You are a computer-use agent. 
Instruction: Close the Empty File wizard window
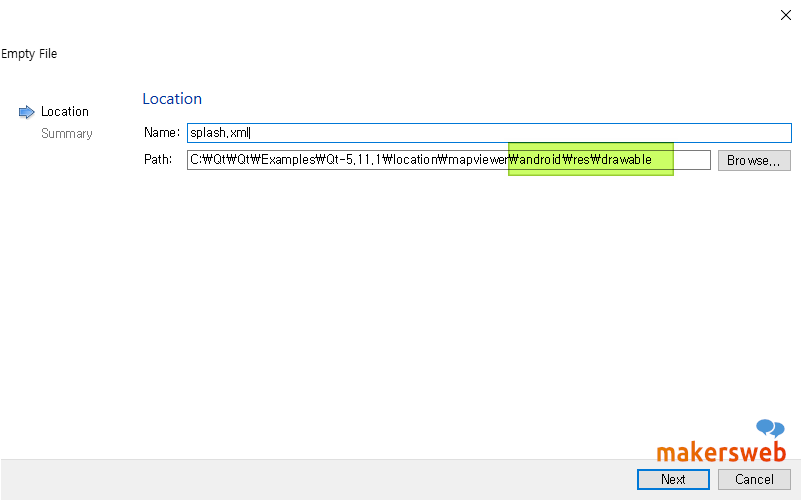pyautogui.click(x=785, y=14)
